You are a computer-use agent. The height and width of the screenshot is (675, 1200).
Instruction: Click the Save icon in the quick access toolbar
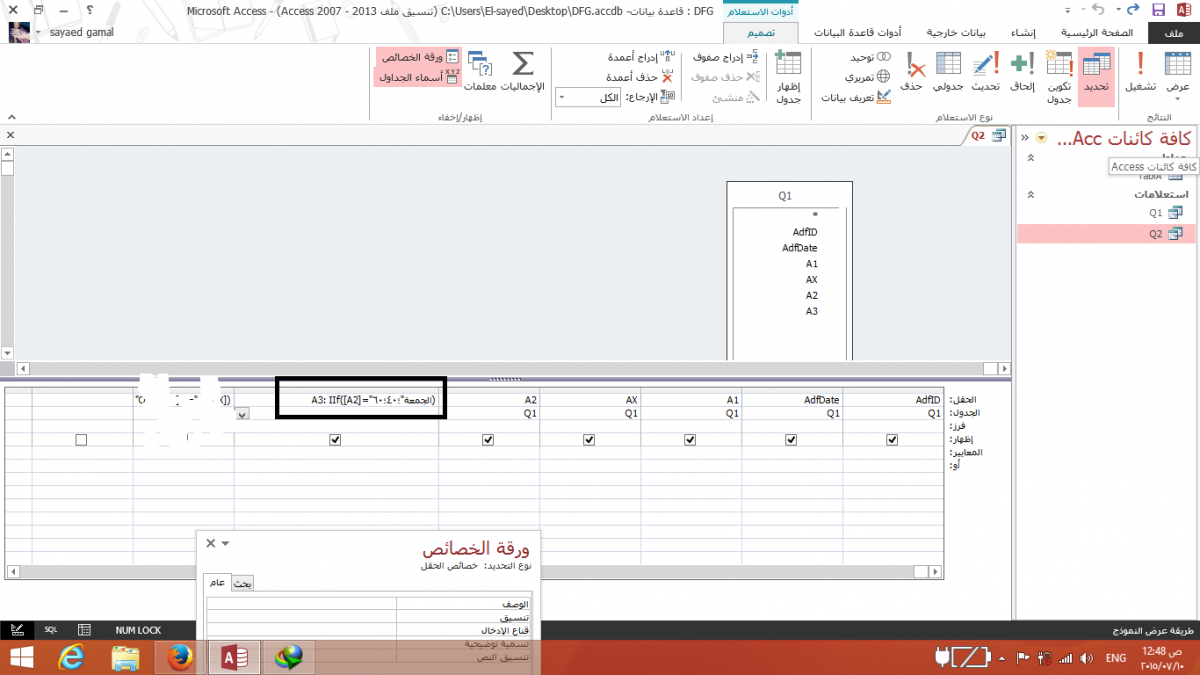click(1157, 9)
